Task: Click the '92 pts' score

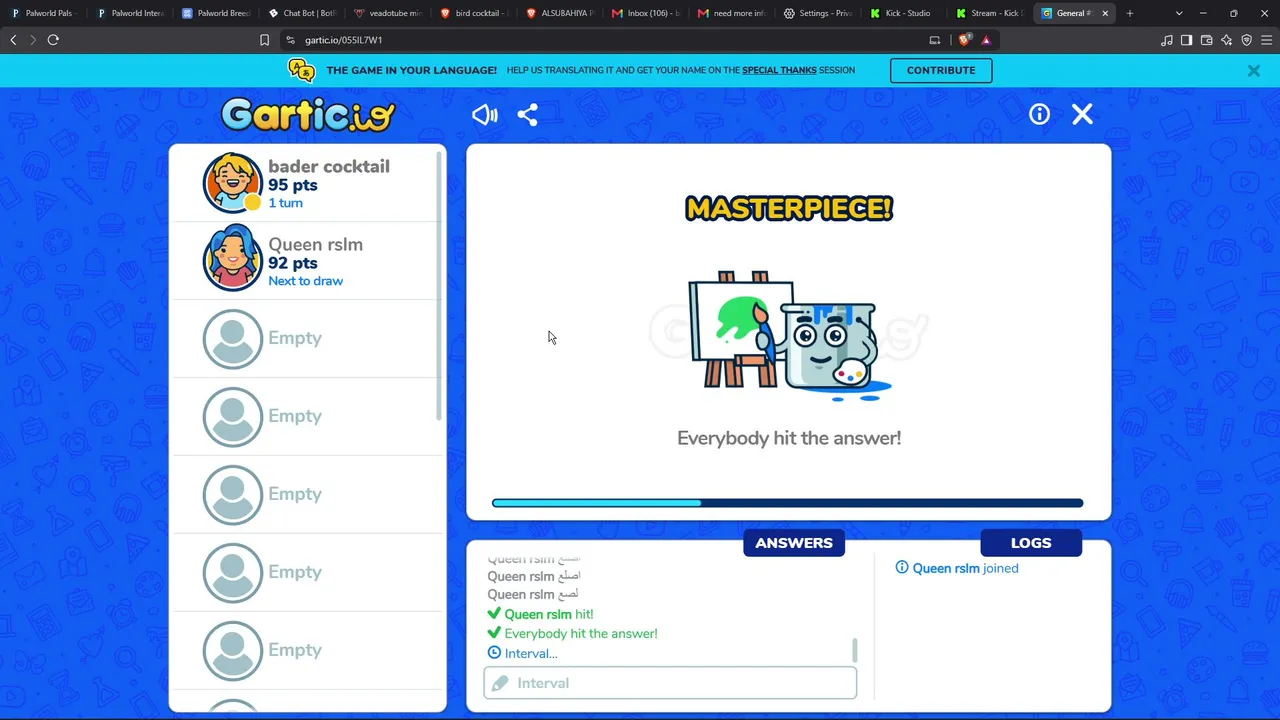Action: (x=293, y=263)
